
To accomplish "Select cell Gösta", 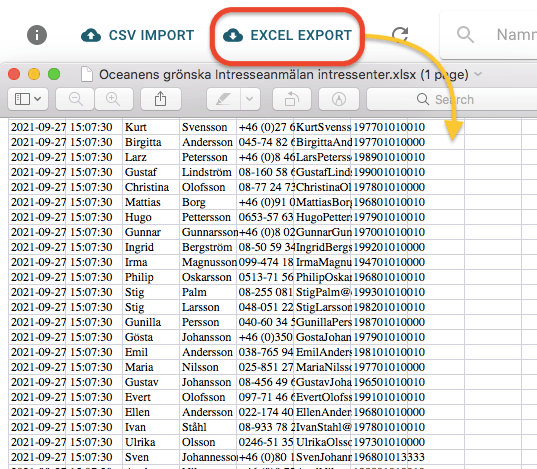I will [x=151, y=337].
